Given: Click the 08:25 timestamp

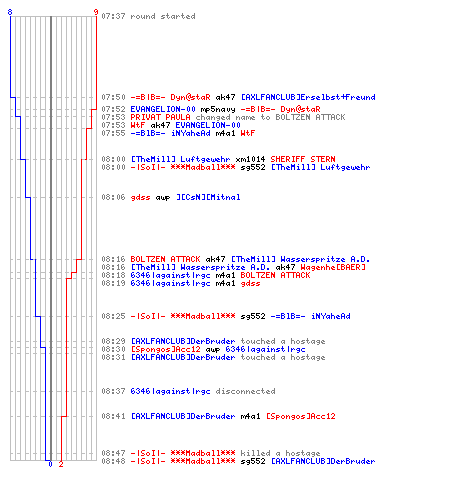Looking at the screenshot, I should [113, 316].
